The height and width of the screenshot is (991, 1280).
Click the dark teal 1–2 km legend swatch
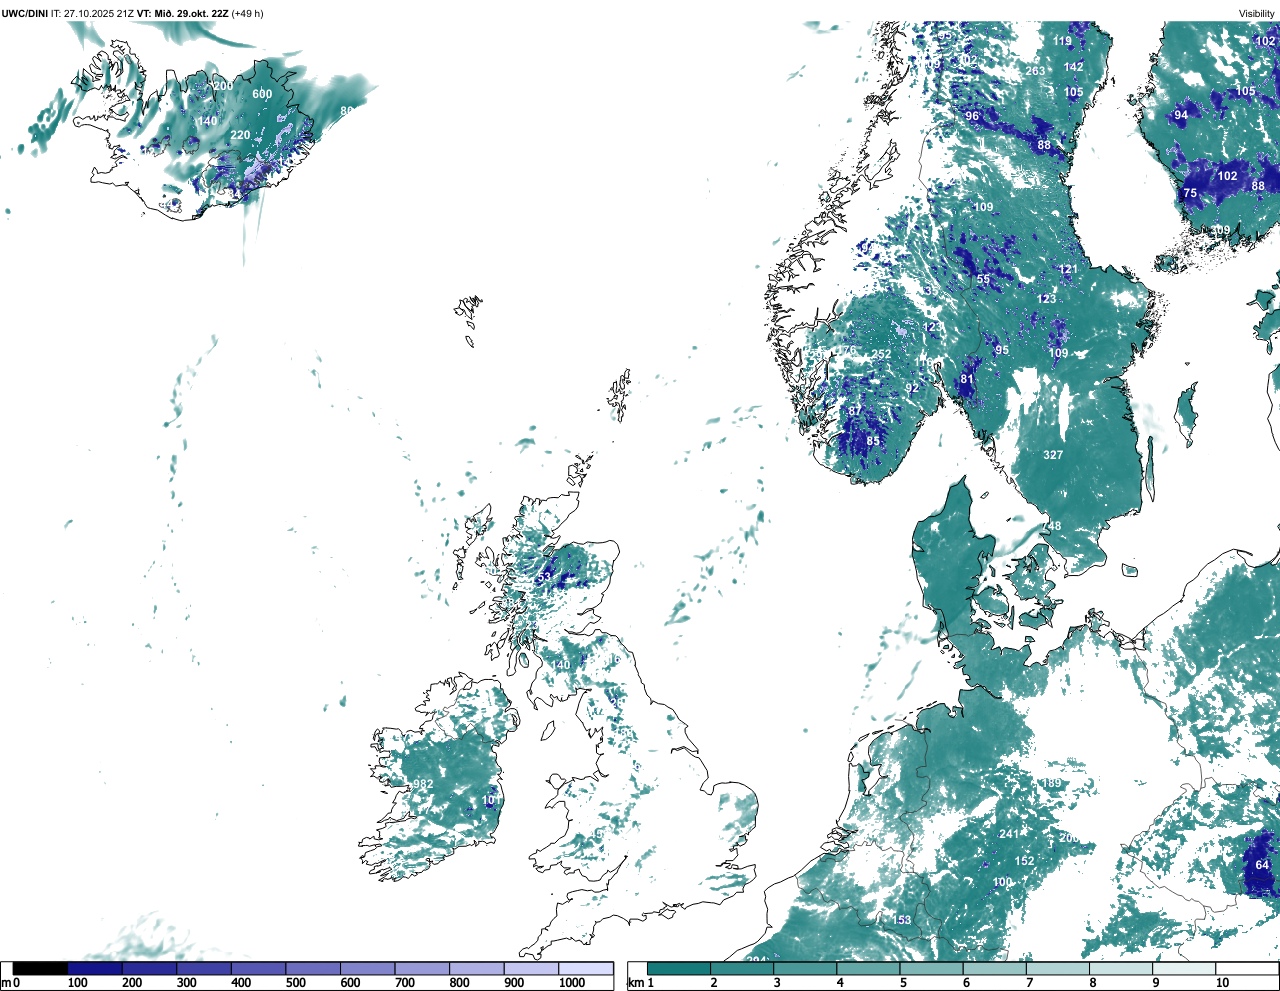click(679, 968)
